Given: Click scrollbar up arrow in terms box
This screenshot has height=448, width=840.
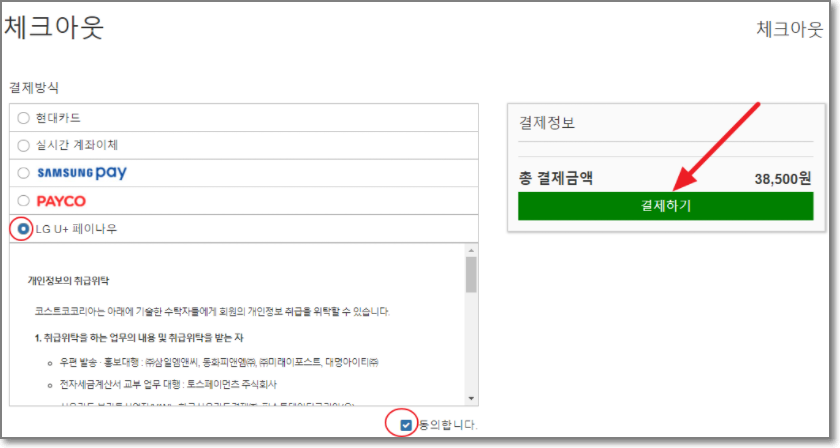Looking at the screenshot, I should (471, 250).
